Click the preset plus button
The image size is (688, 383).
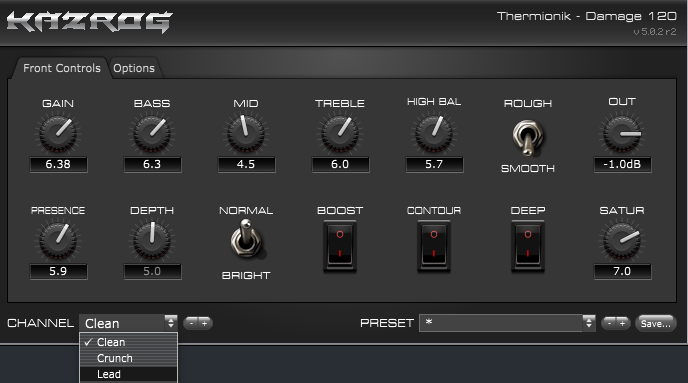click(x=623, y=323)
